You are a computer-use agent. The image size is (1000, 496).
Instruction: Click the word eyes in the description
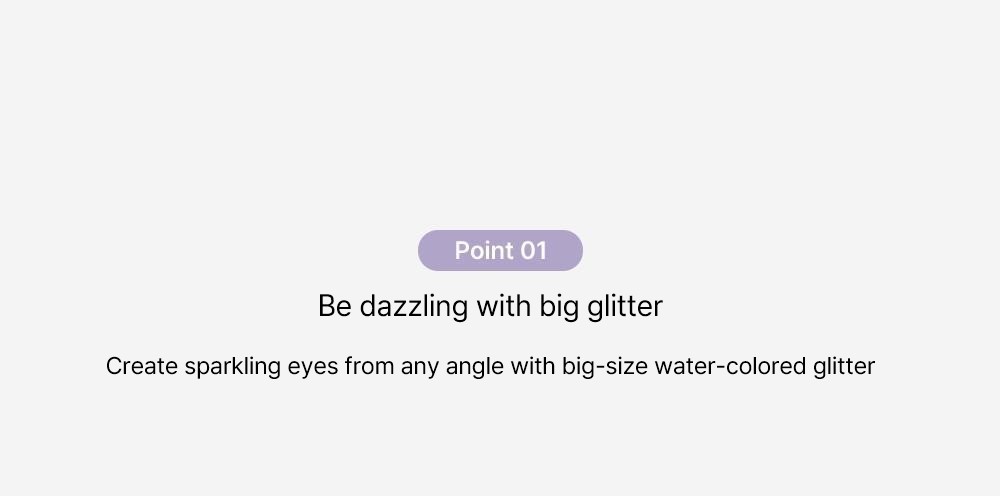tap(312, 368)
